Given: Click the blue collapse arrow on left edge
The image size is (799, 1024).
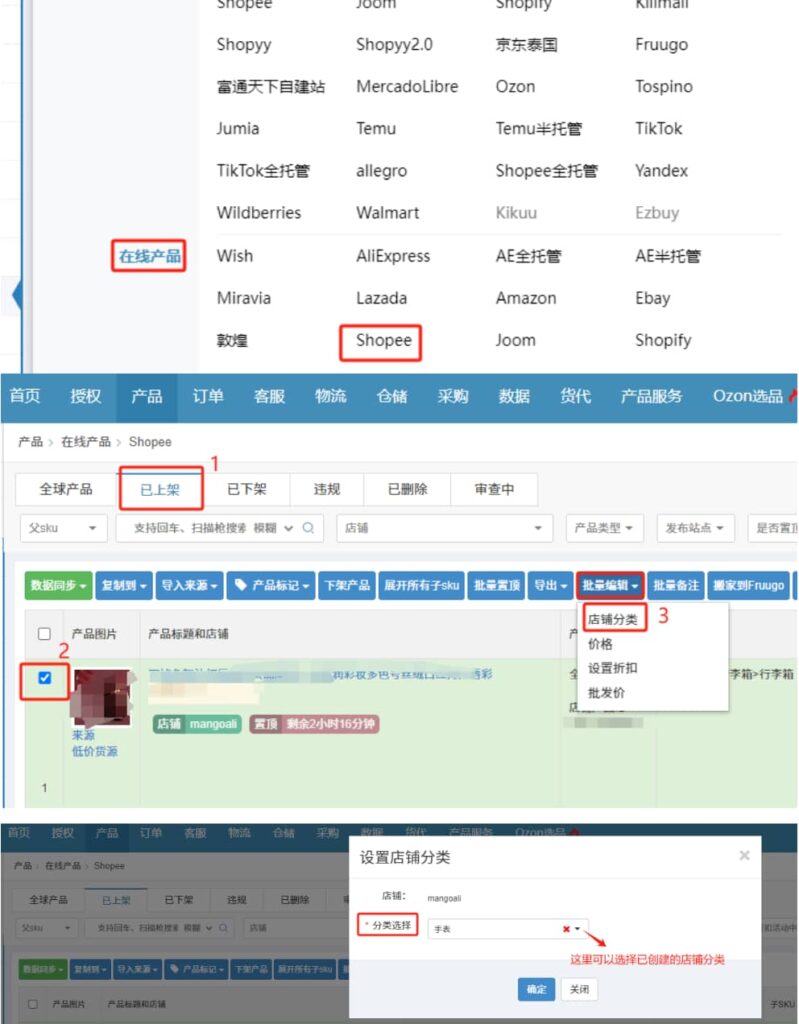Looking at the screenshot, I should pos(17,295).
